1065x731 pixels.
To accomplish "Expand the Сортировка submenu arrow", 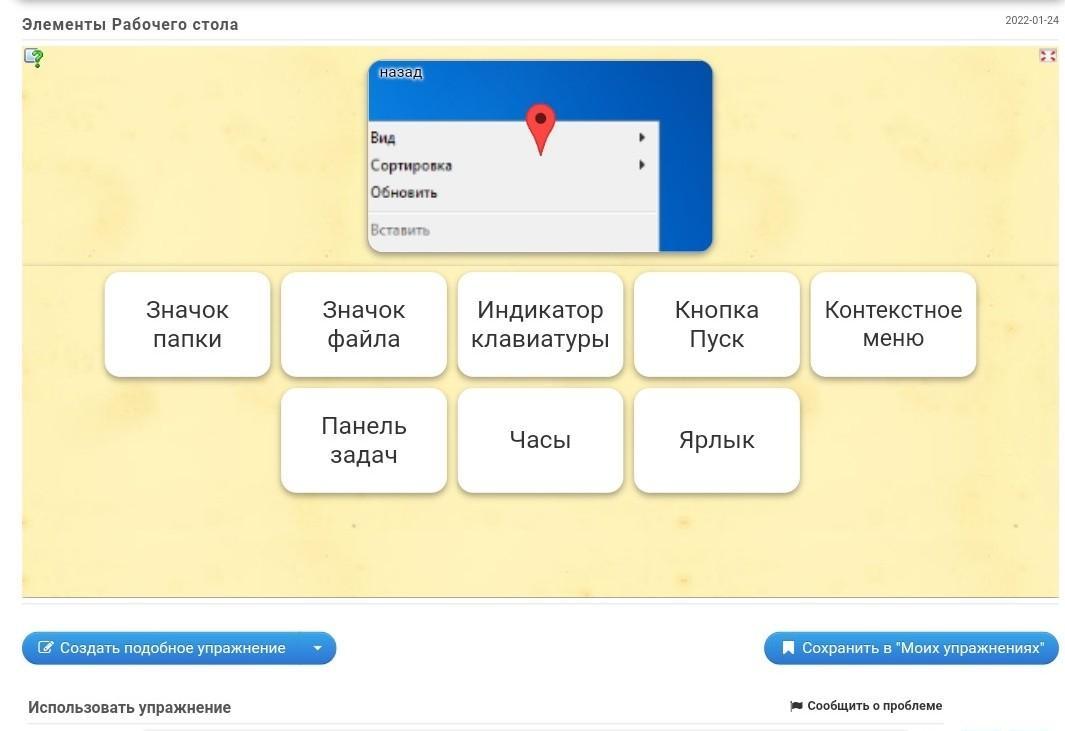I will [641, 165].
